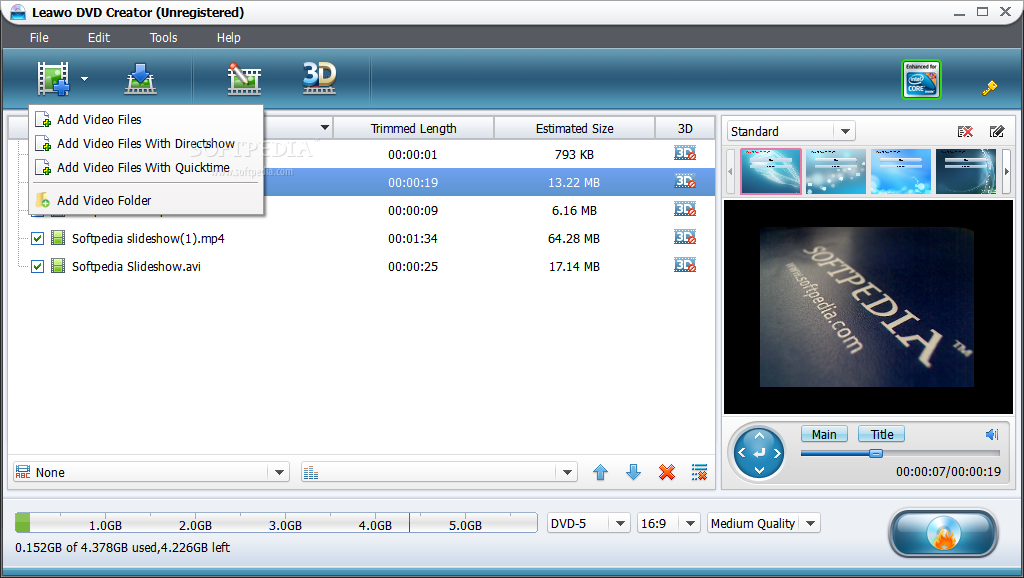
Task: Open the video edit toolbar icon
Action: (x=244, y=78)
